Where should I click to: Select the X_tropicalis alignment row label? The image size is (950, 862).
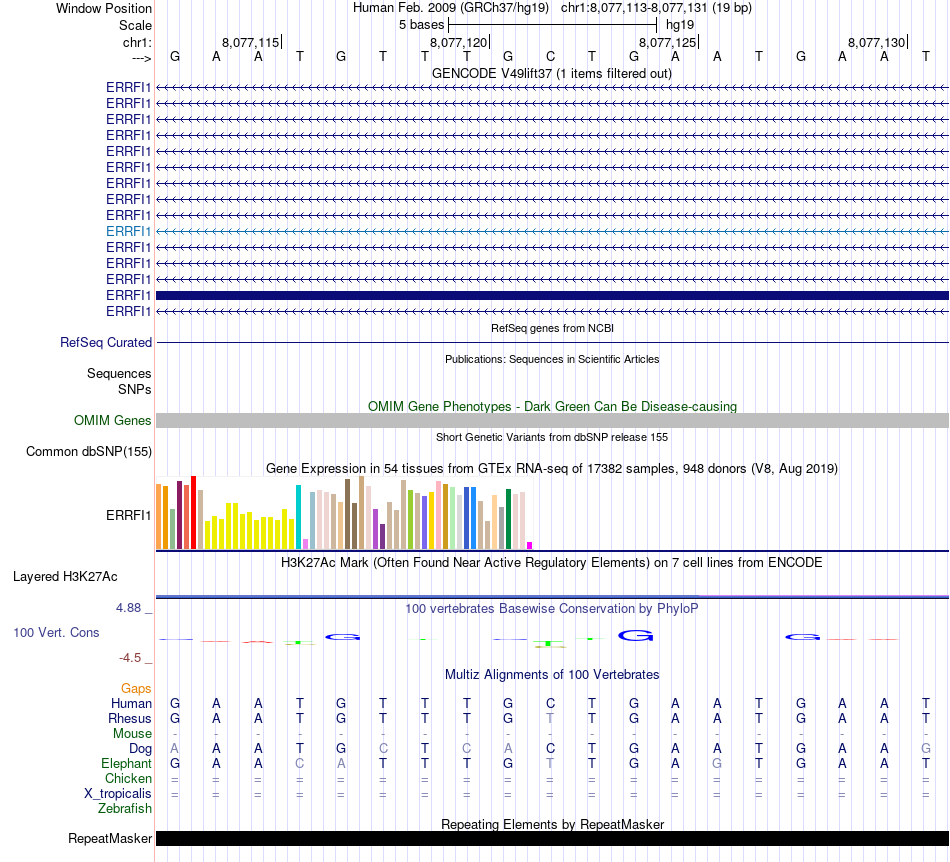tap(118, 794)
